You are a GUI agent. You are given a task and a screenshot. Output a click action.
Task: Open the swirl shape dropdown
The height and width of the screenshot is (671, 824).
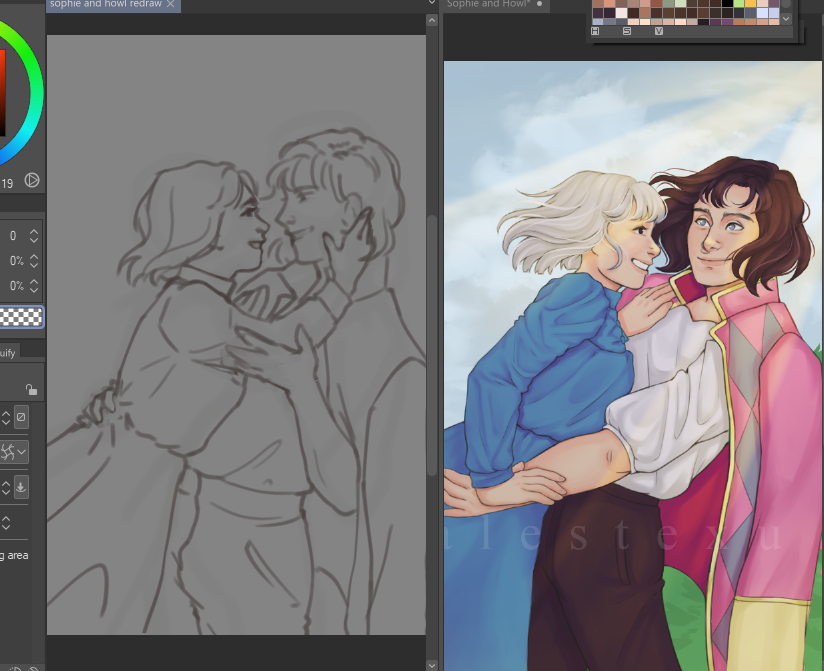[x=14, y=452]
